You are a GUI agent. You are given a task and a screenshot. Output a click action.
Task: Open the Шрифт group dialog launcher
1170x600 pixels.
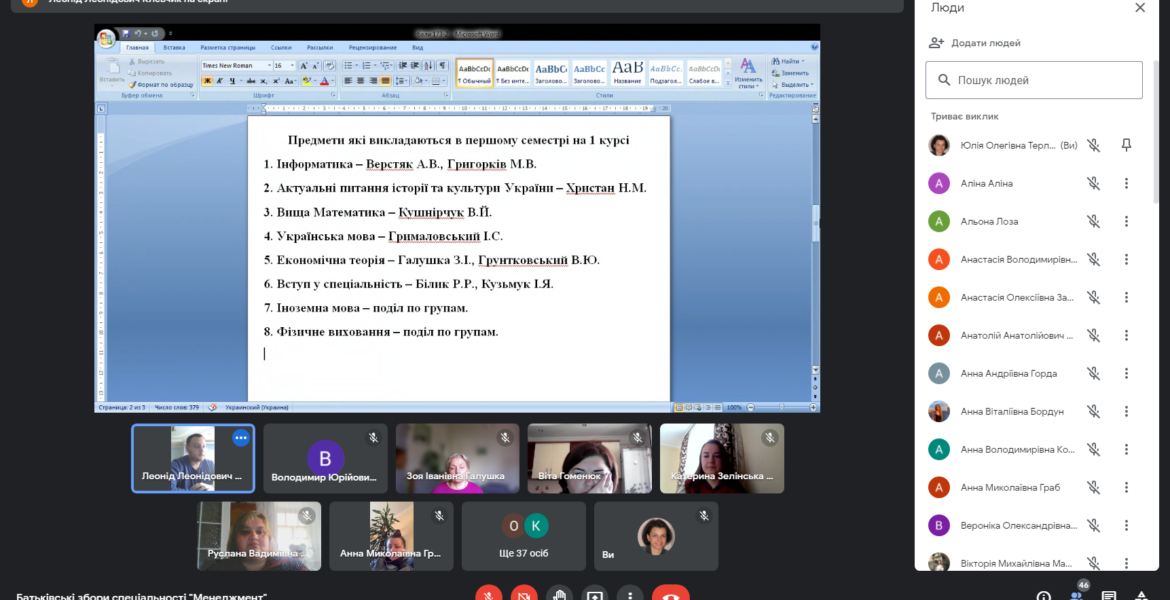334,95
